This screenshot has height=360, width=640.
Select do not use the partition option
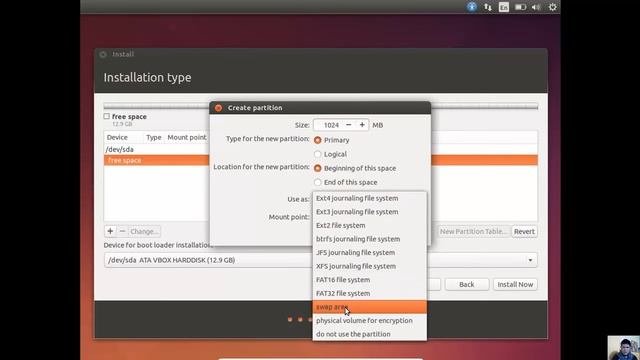pos(369,334)
